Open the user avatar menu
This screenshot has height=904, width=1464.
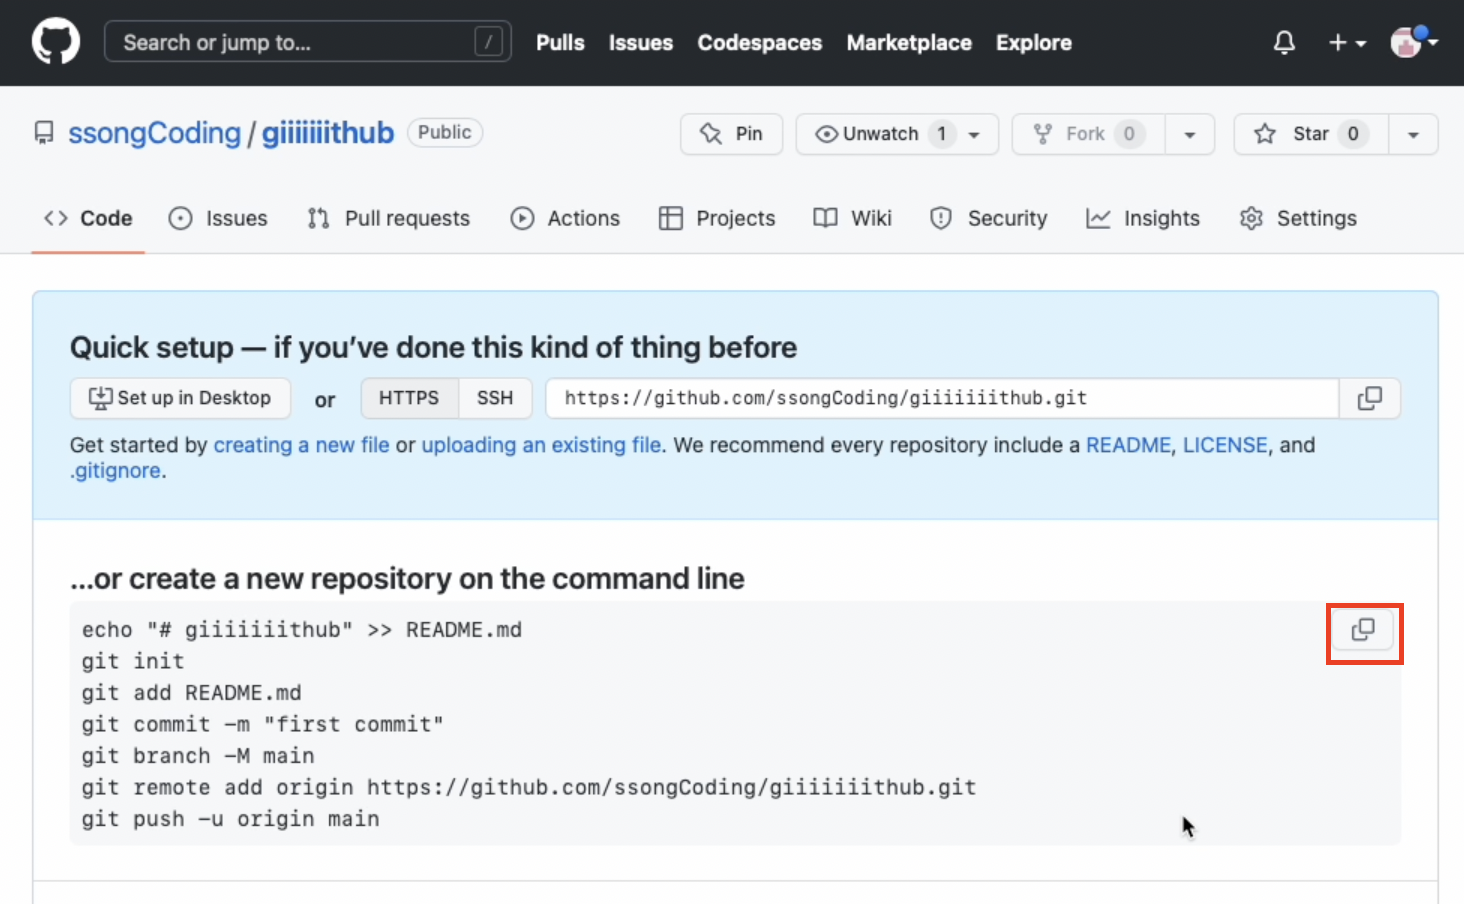1412,43
